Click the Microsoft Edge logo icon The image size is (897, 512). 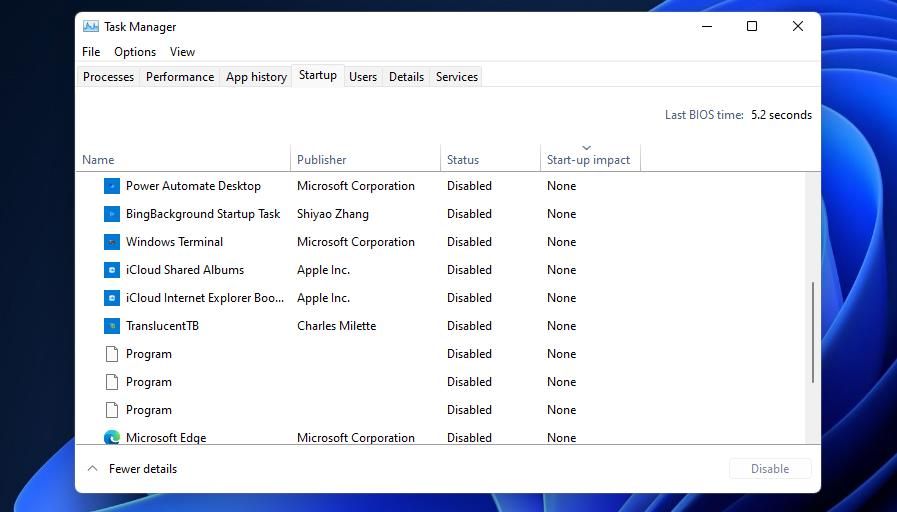pos(112,437)
